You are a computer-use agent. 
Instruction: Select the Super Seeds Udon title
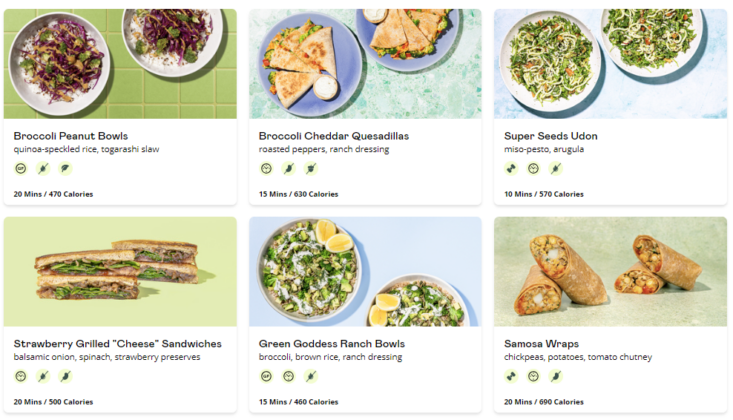551,136
